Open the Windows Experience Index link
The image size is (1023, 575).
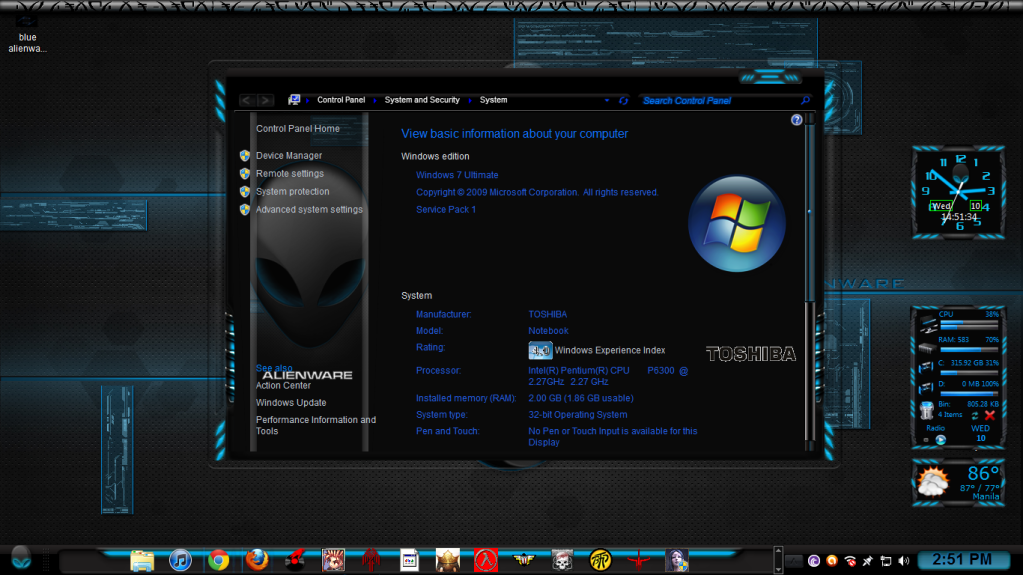[x=610, y=350]
